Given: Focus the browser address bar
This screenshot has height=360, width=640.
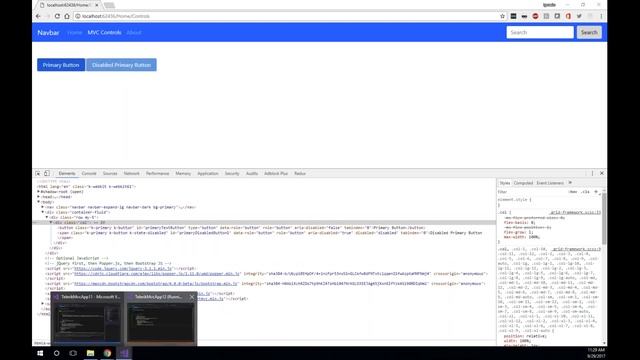Looking at the screenshot, I should pos(286,16).
